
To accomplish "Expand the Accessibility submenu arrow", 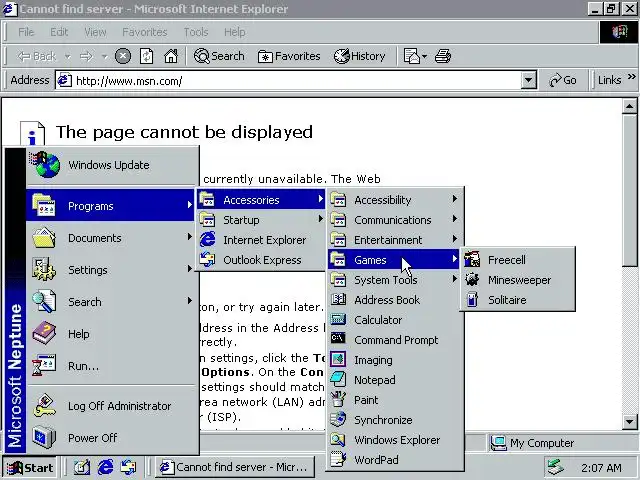I will [x=455, y=199].
